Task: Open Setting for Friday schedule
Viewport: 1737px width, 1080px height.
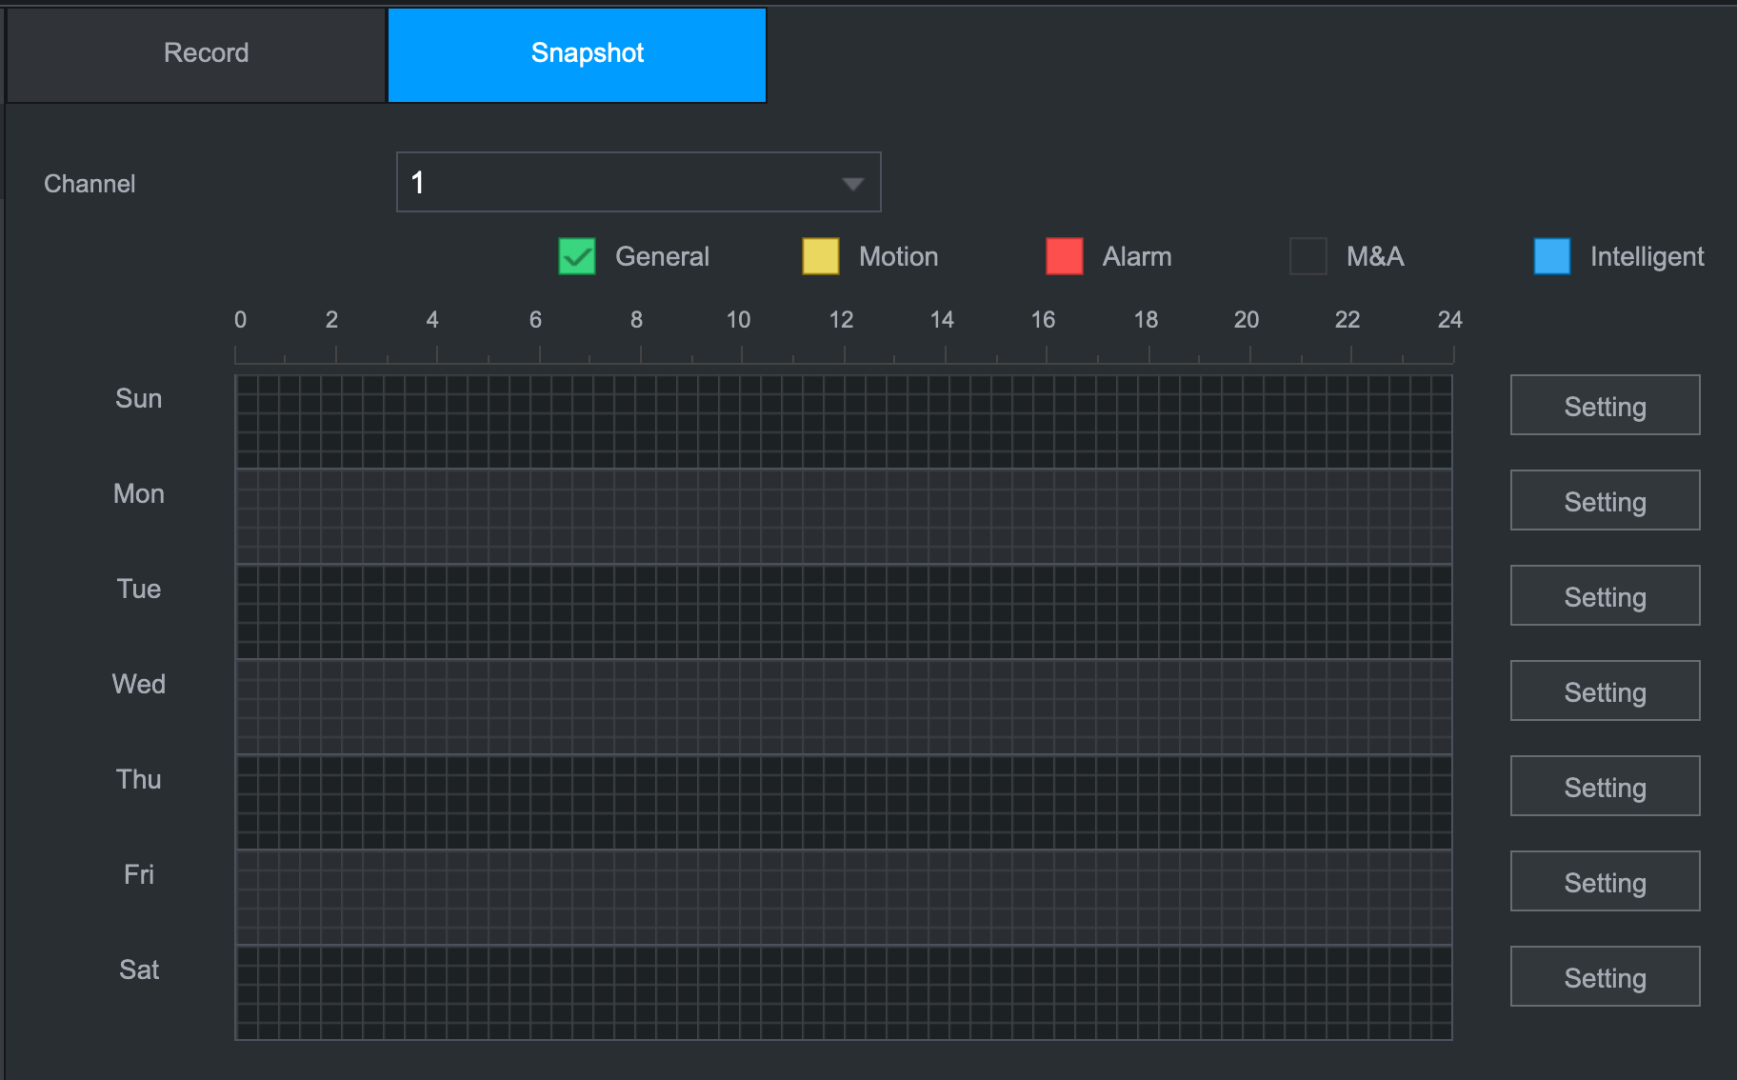Action: pyautogui.click(x=1605, y=881)
